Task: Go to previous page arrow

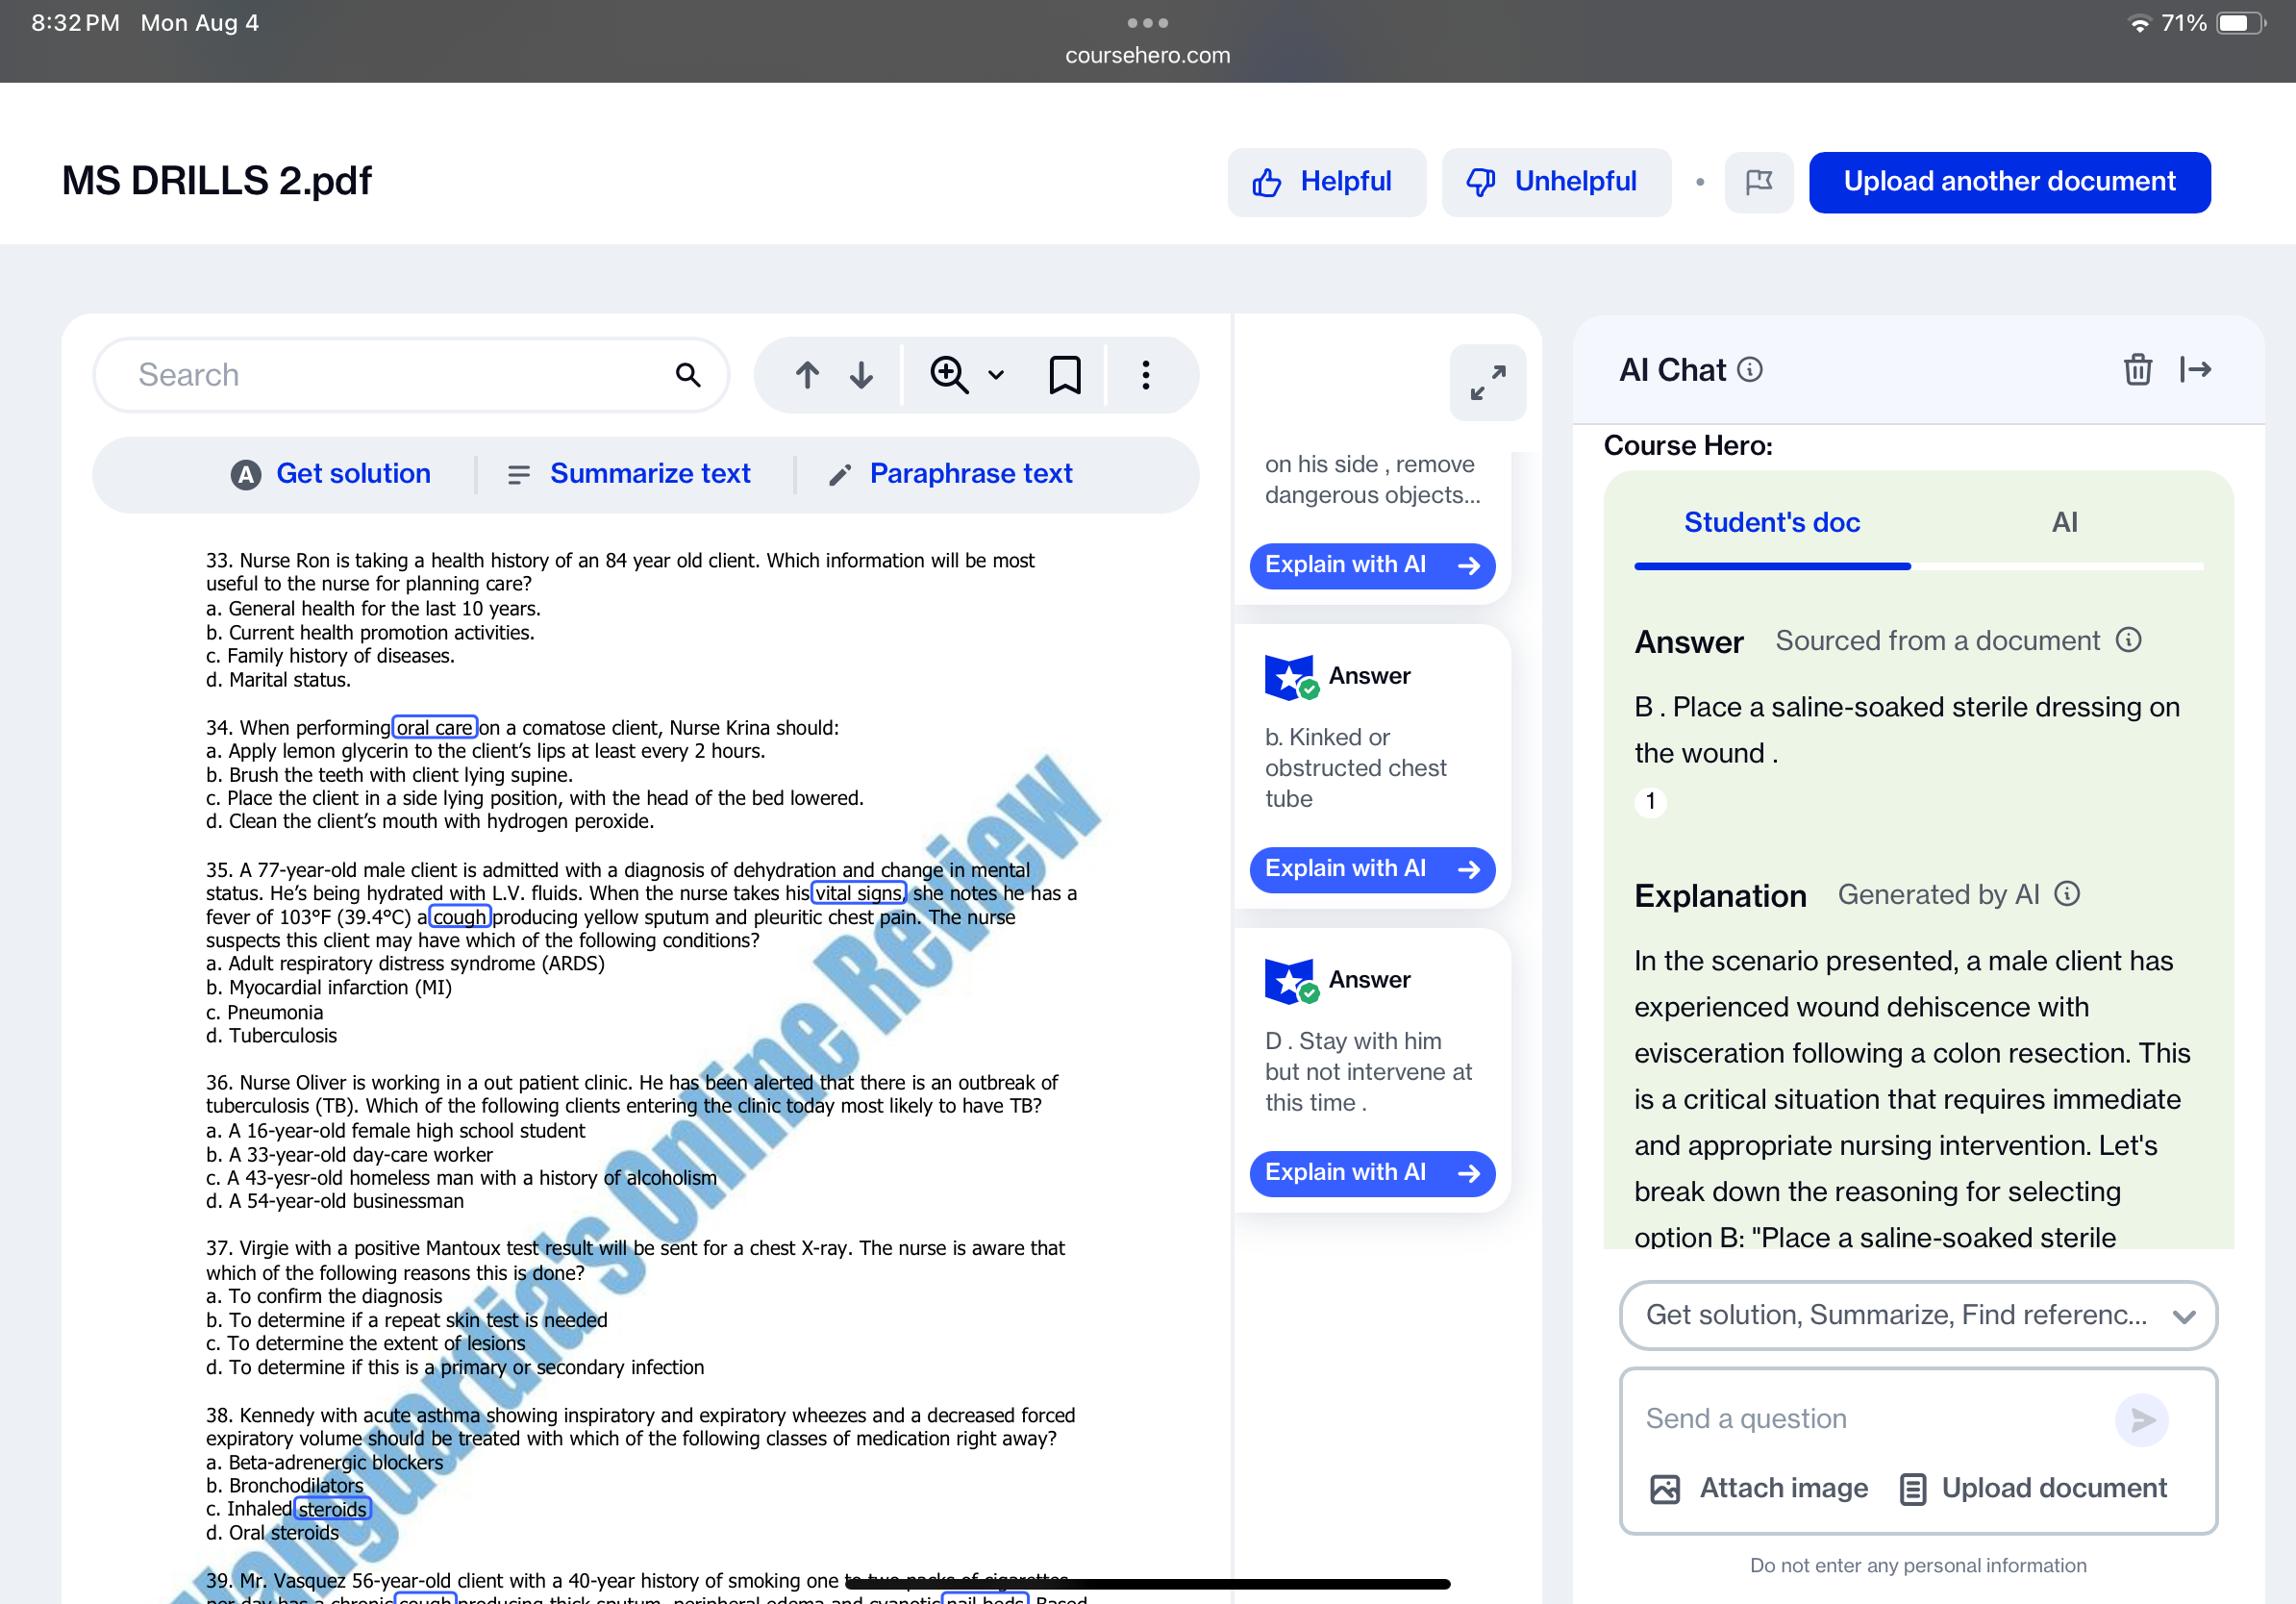Action: tap(807, 375)
